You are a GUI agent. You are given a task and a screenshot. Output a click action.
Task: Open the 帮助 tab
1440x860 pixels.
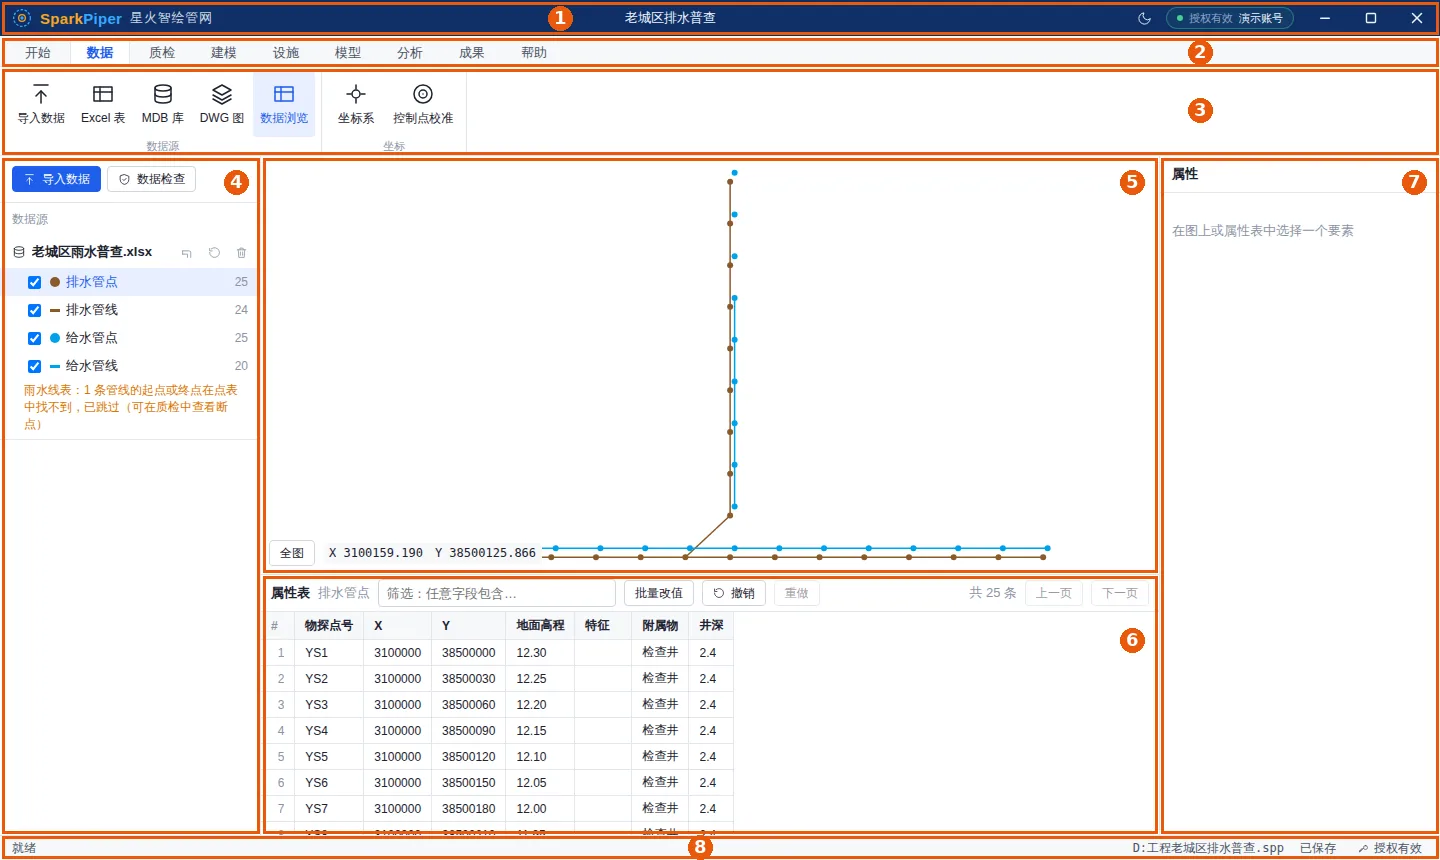534,53
